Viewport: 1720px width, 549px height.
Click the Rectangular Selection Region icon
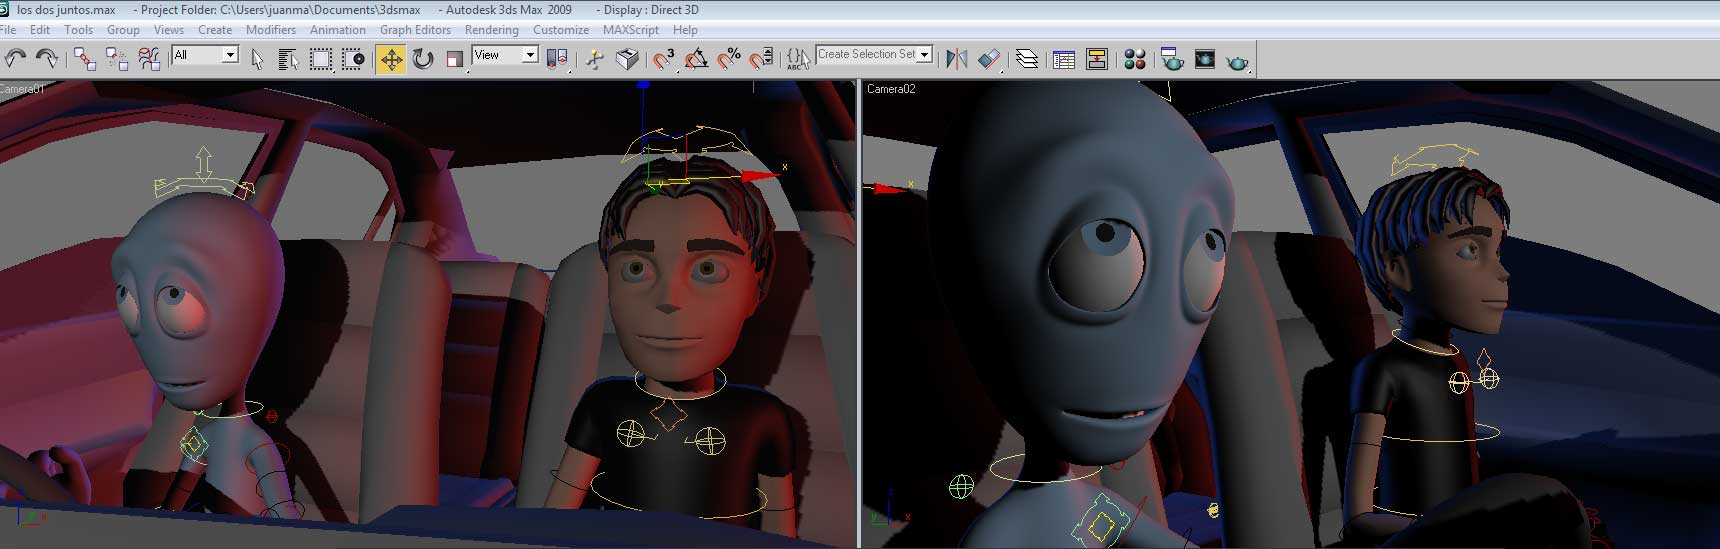(320, 59)
